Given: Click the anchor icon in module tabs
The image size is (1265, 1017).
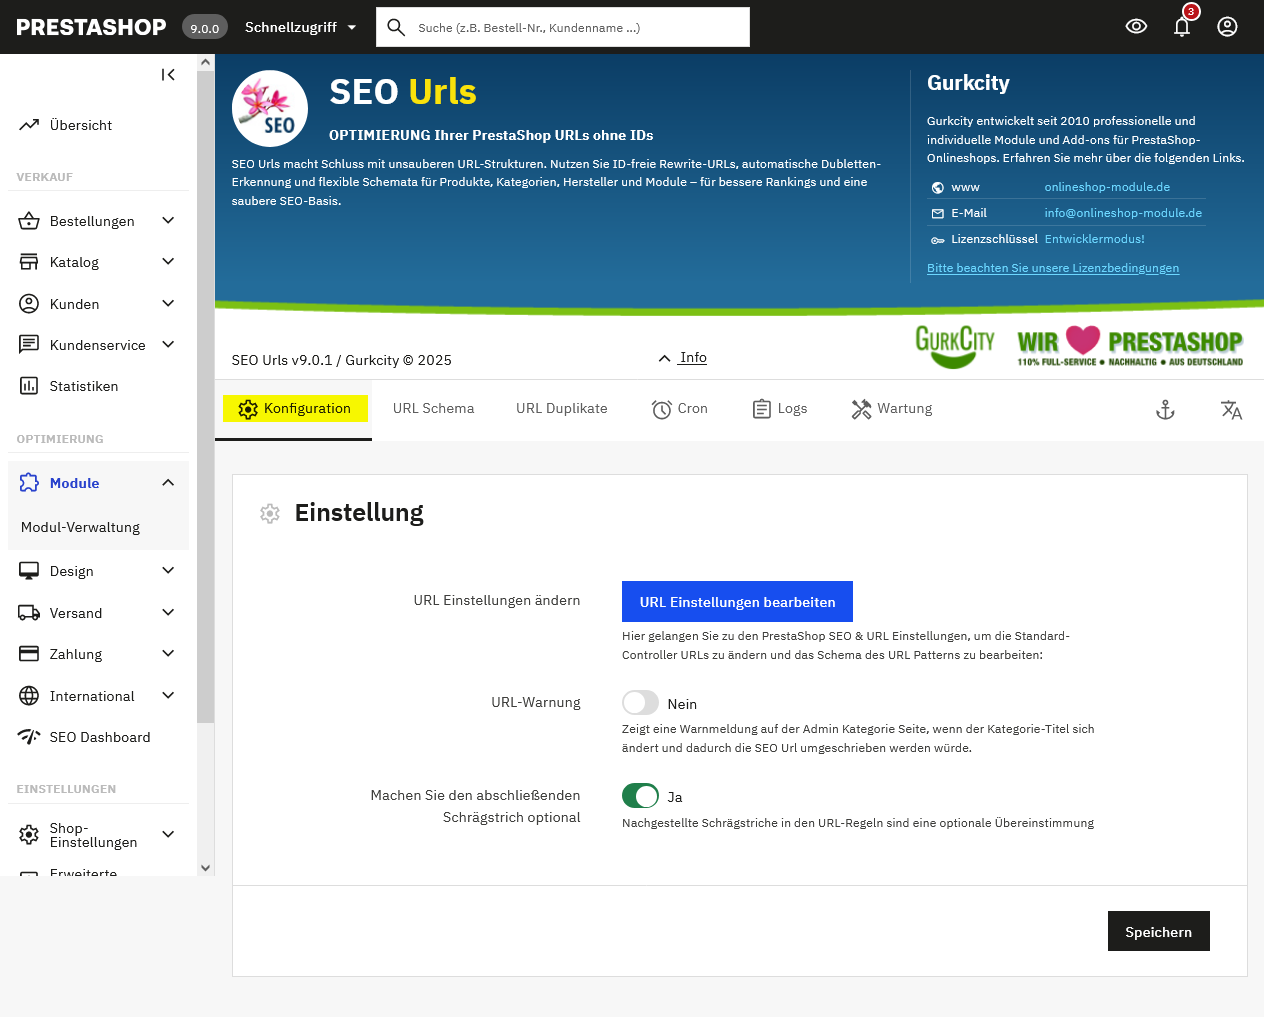Looking at the screenshot, I should pos(1165,410).
